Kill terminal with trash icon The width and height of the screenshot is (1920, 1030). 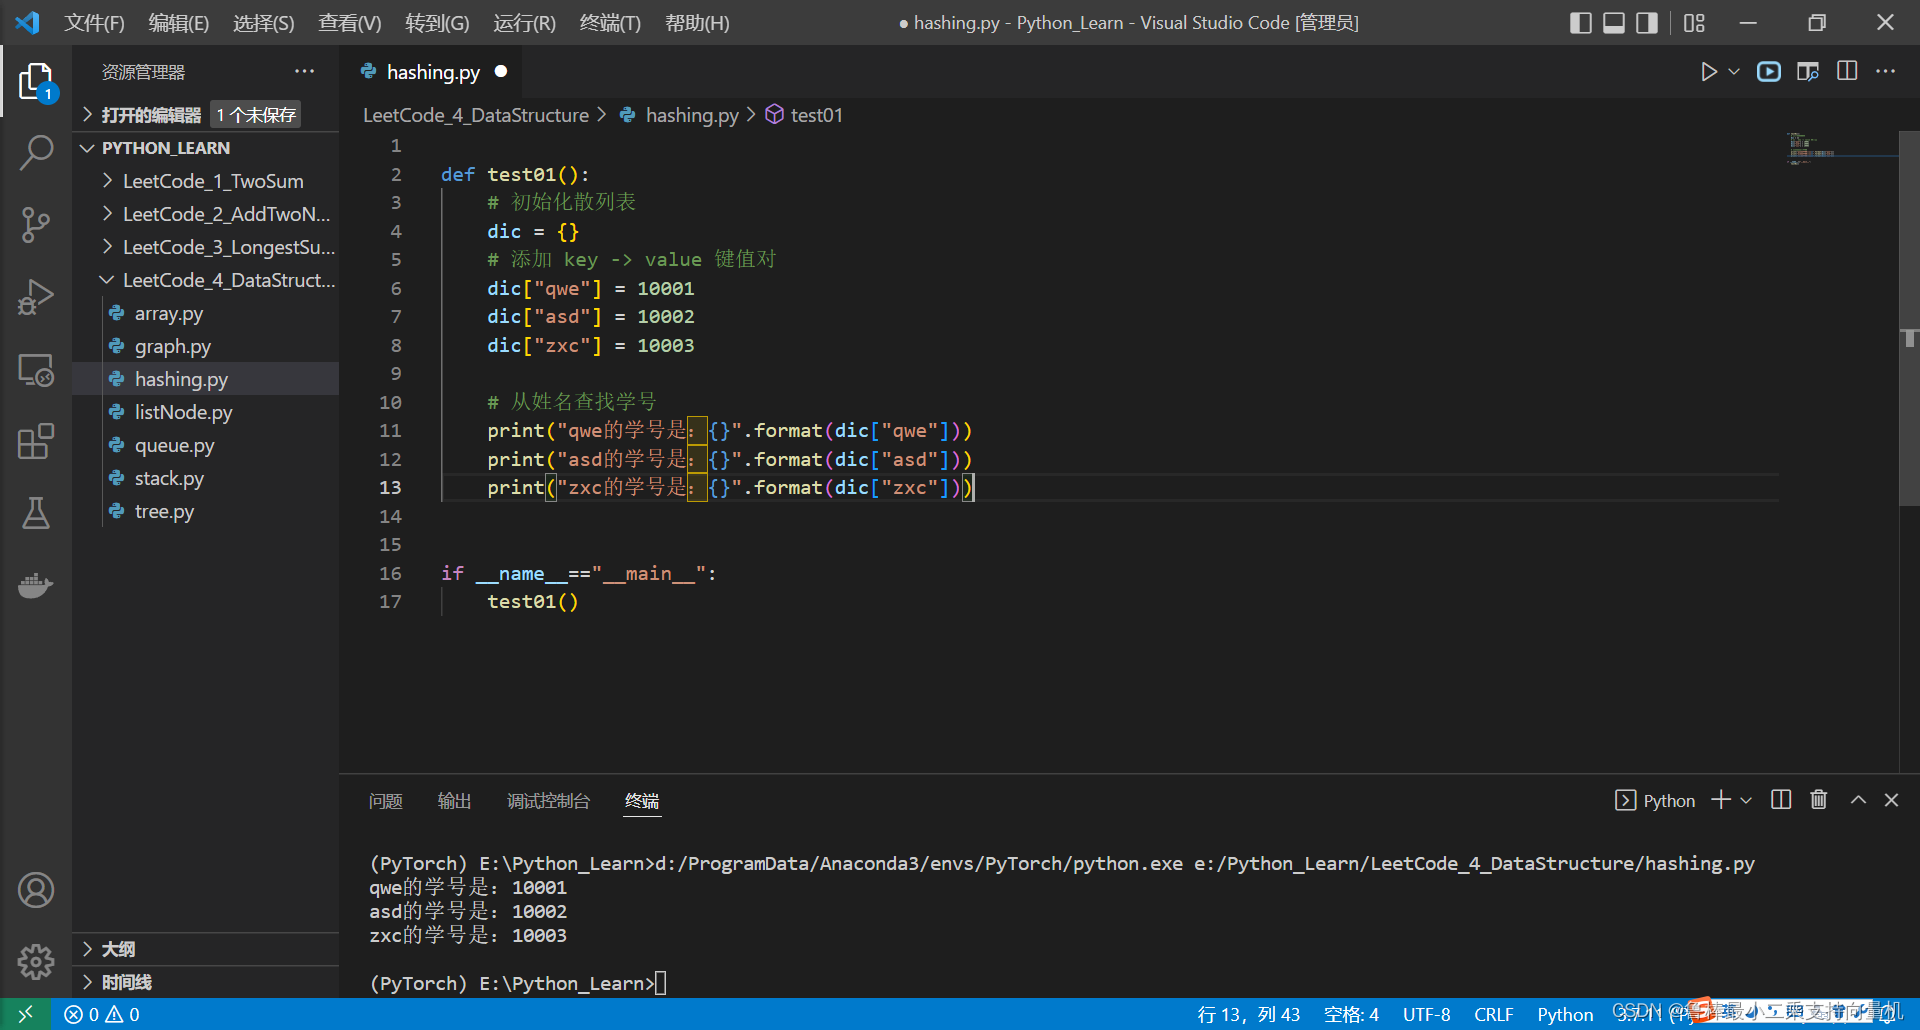point(1819,800)
